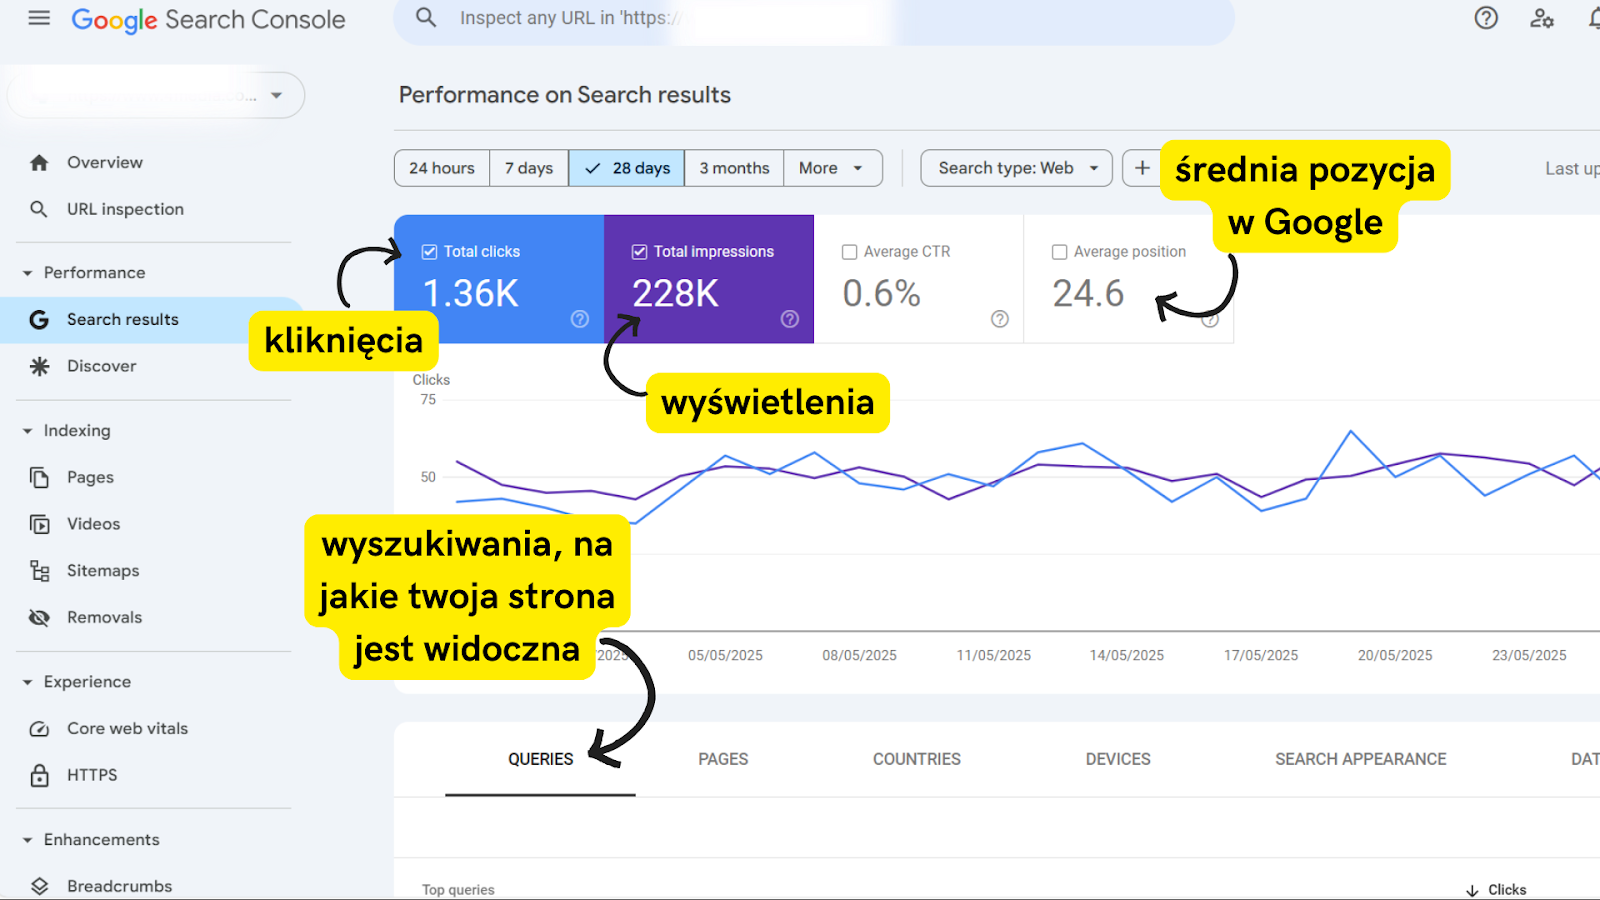Image resolution: width=1600 pixels, height=900 pixels.
Task: Click the Sitemaps tree icon
Action: 39,571
